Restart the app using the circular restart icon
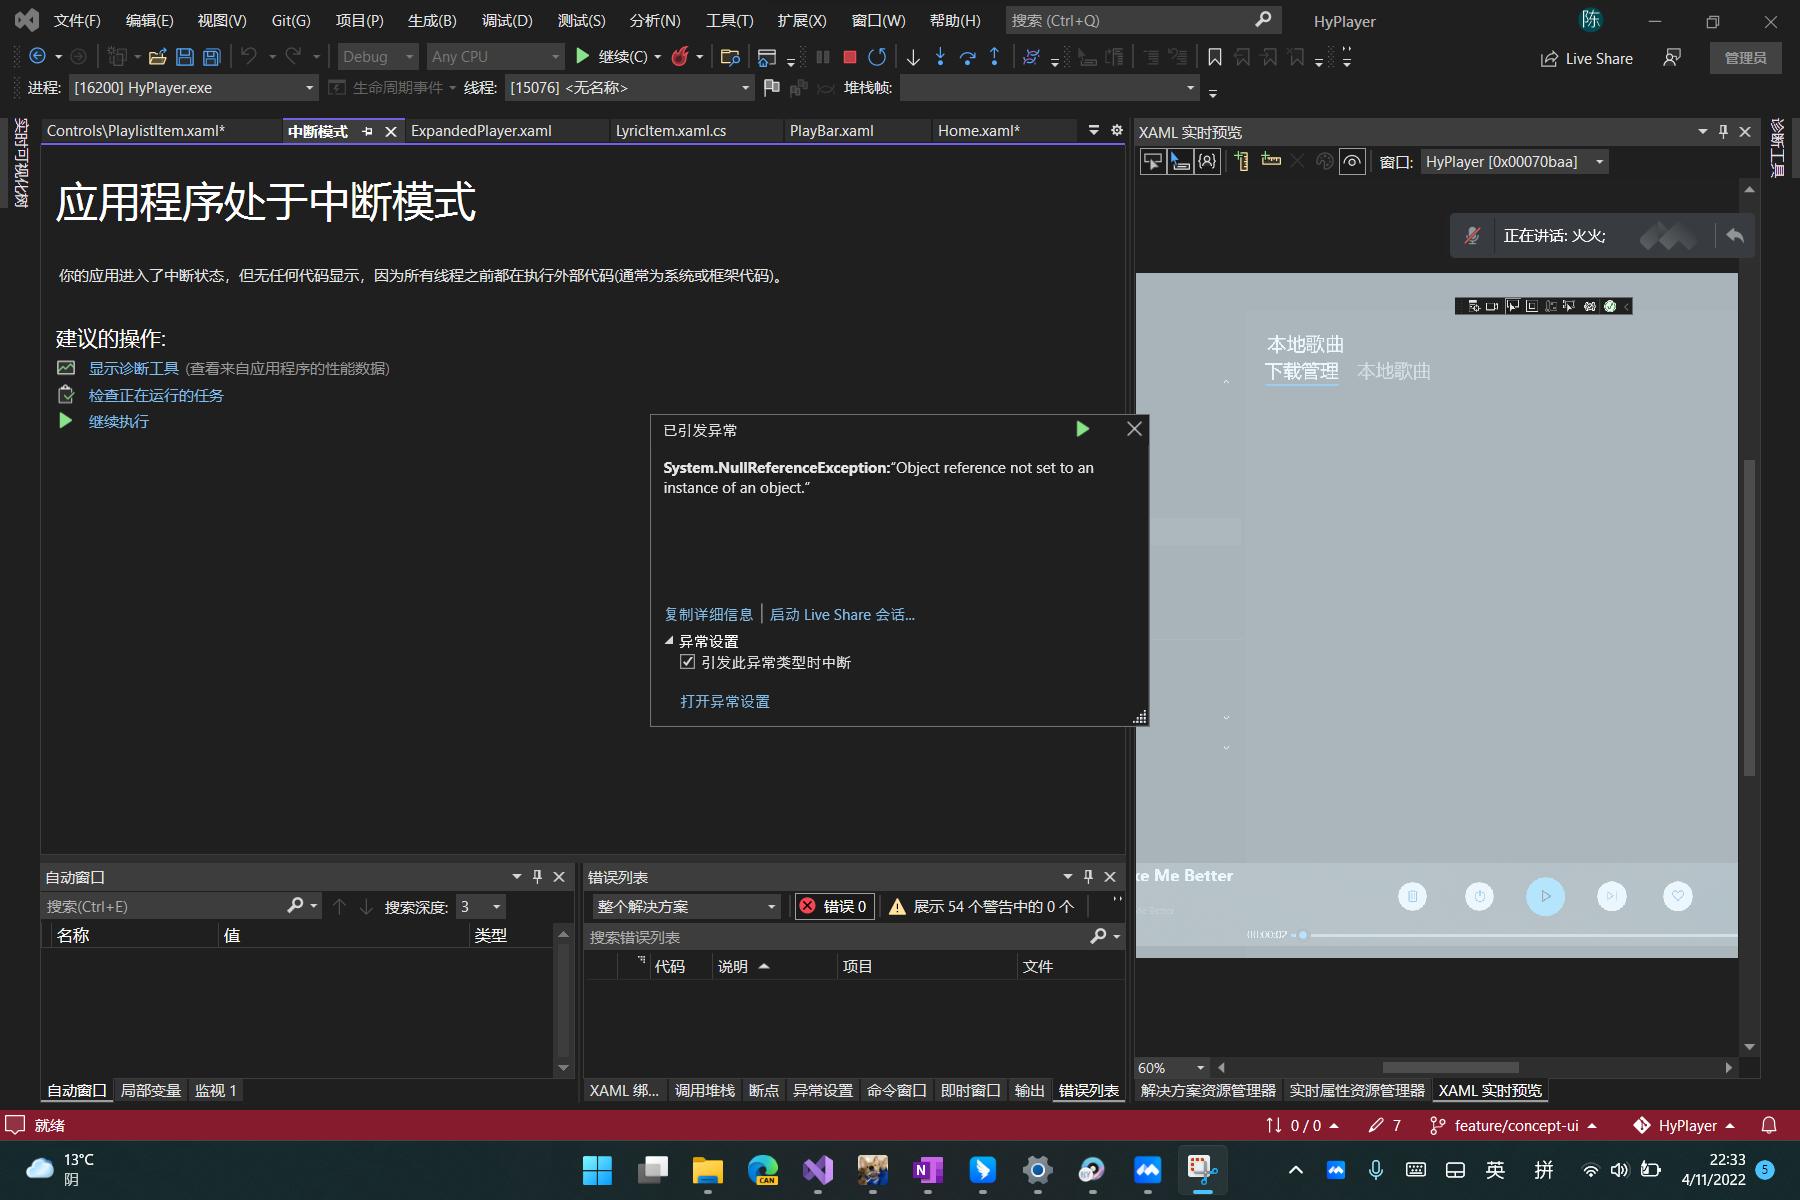The width and height of the screenshot is (1800, 1200). (x=878, y=57)
